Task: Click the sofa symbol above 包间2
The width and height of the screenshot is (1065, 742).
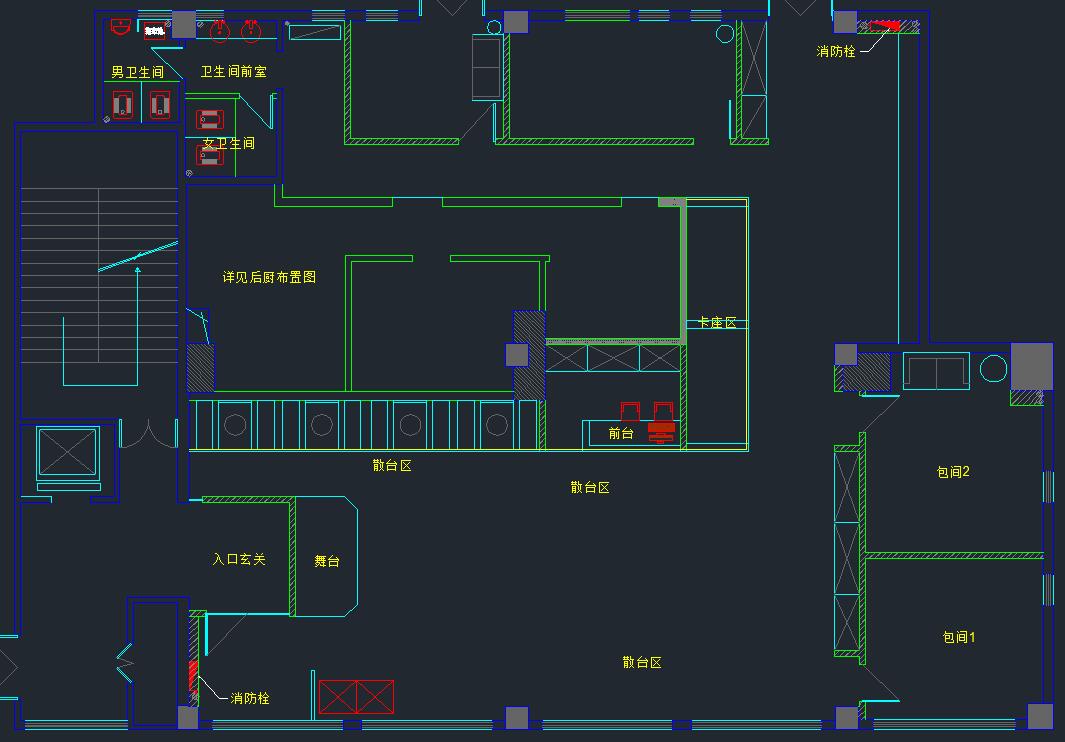Action: click(x=935, y=371)
